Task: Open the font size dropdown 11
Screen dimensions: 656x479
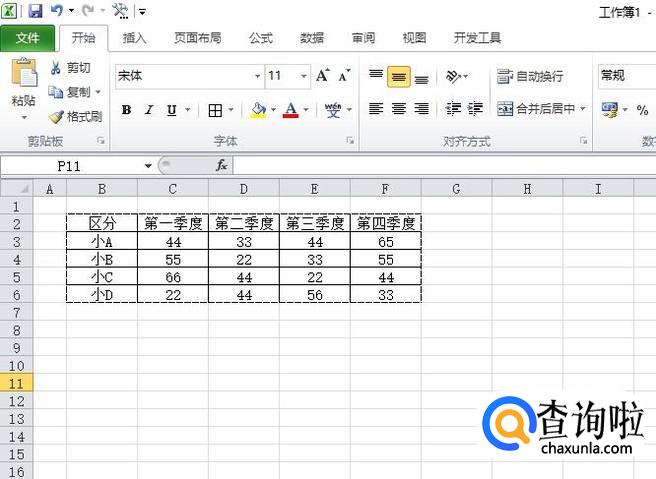Action: 304,76
